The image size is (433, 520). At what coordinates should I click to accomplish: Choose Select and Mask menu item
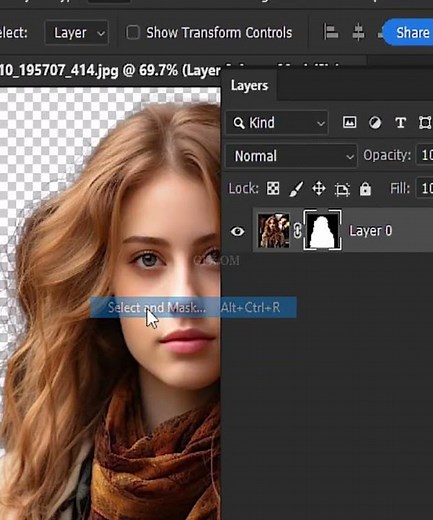[x=193, y=307]
